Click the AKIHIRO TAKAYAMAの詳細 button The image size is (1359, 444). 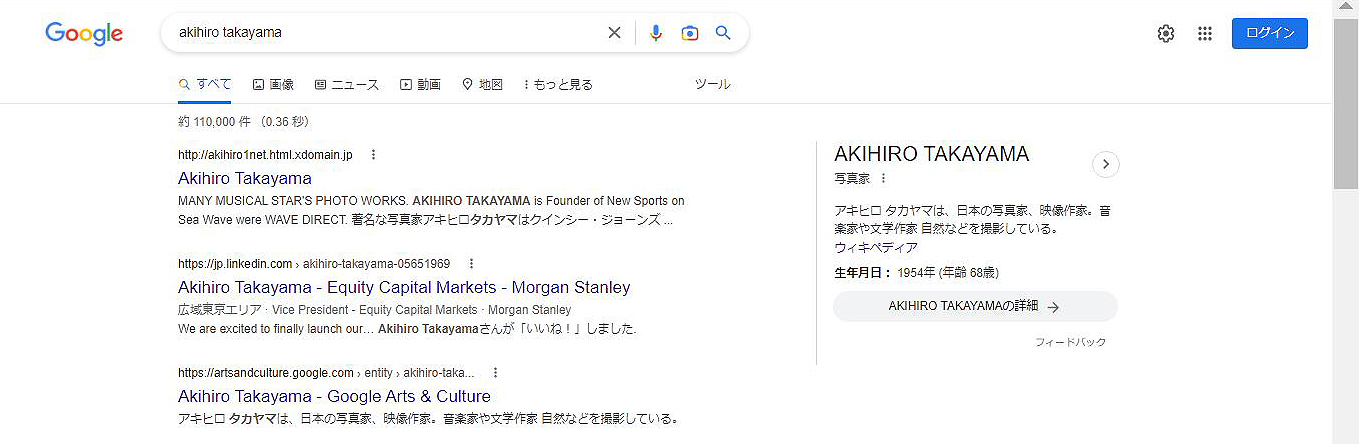[975, 306]
